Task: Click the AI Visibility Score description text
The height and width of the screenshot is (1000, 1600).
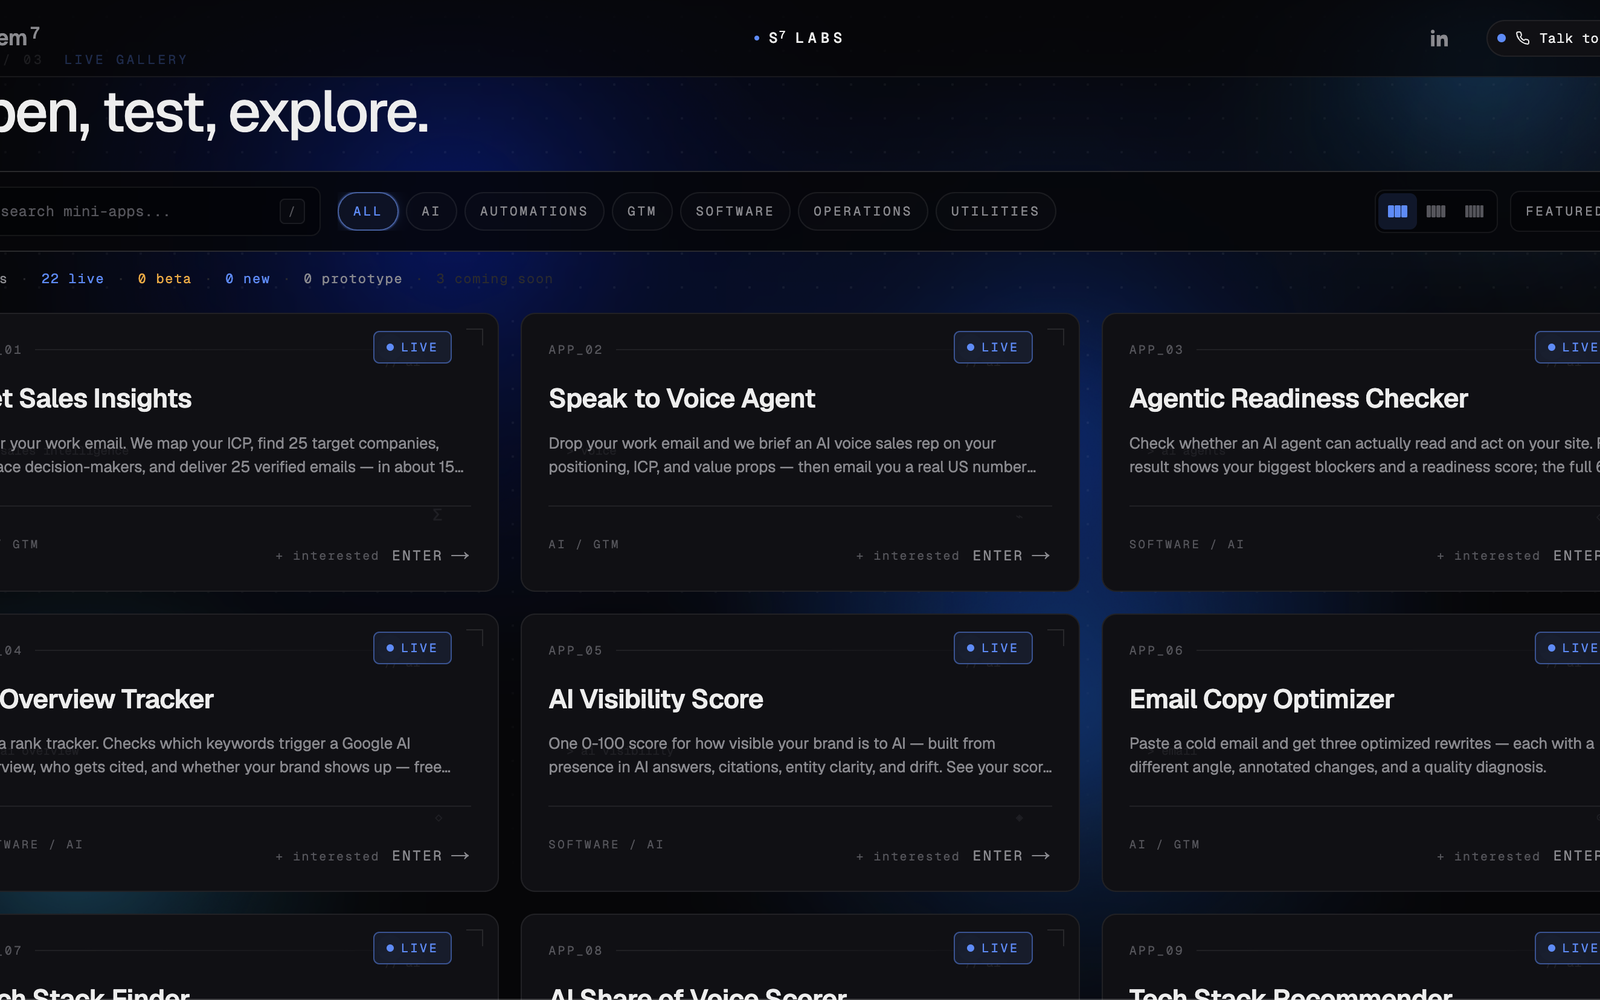Action: click(x=800, y=755)
